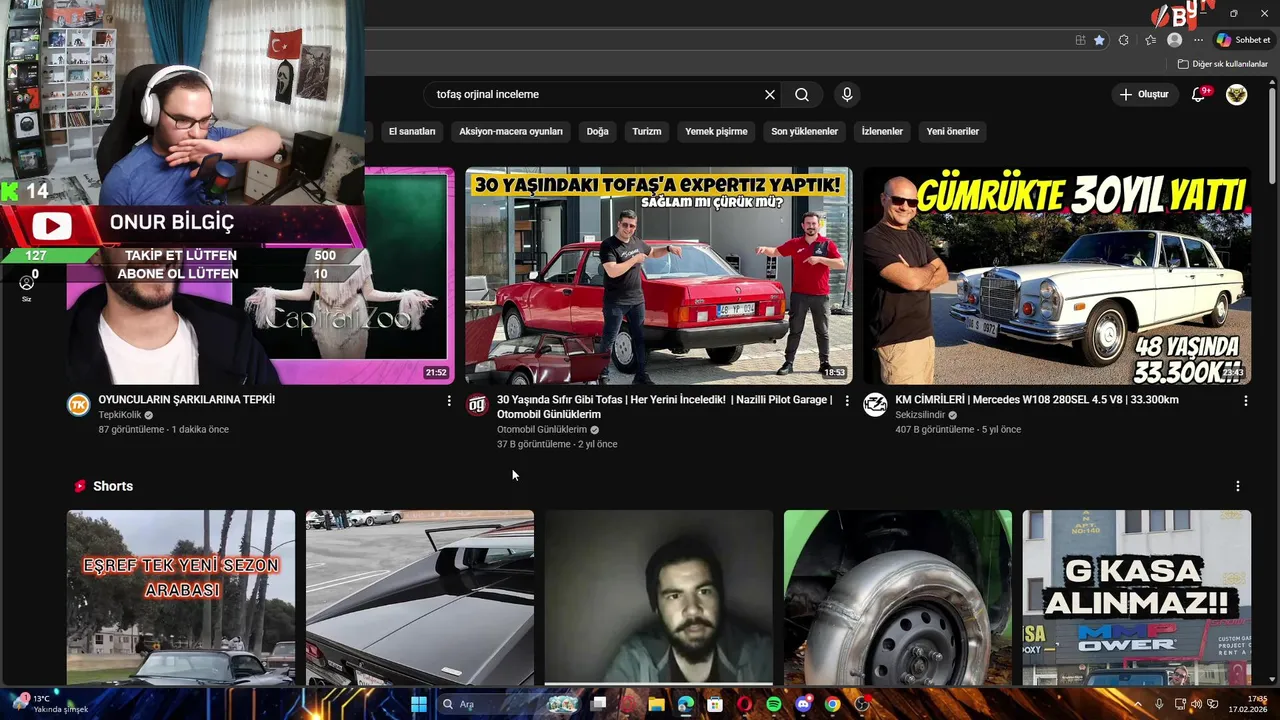Select the Aksiyon-macera oyunları chip
Viewport: 1280px width, 720px height.
pyautogui.click(x=511, y=132)
